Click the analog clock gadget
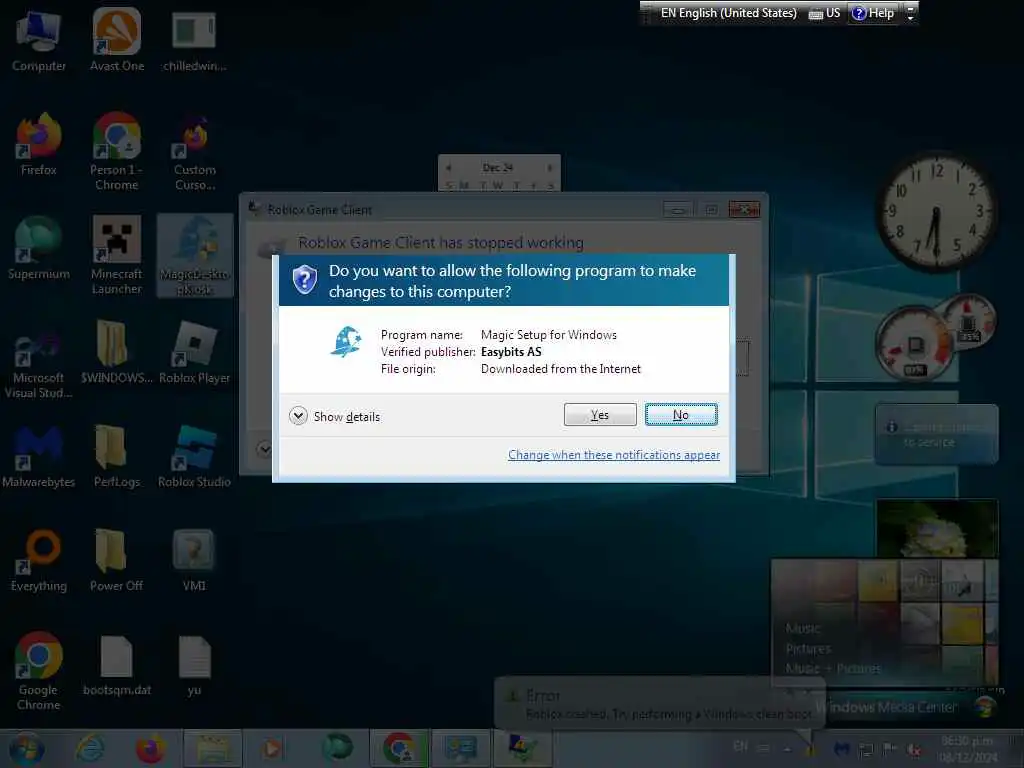The height and width of the screenshot is (768, 1024). (936, 212)
